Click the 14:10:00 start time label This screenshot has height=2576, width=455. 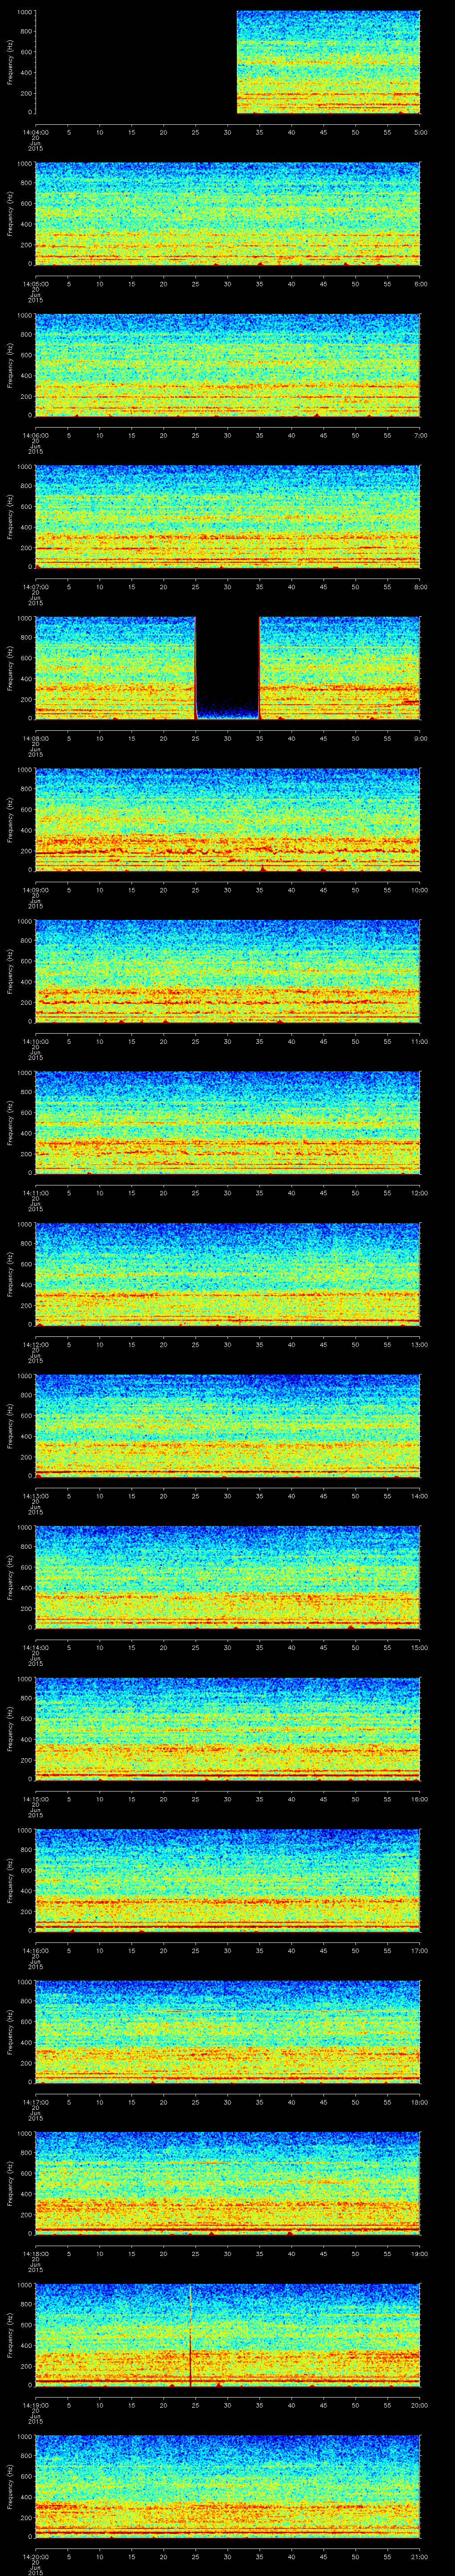click(36, 1042)
